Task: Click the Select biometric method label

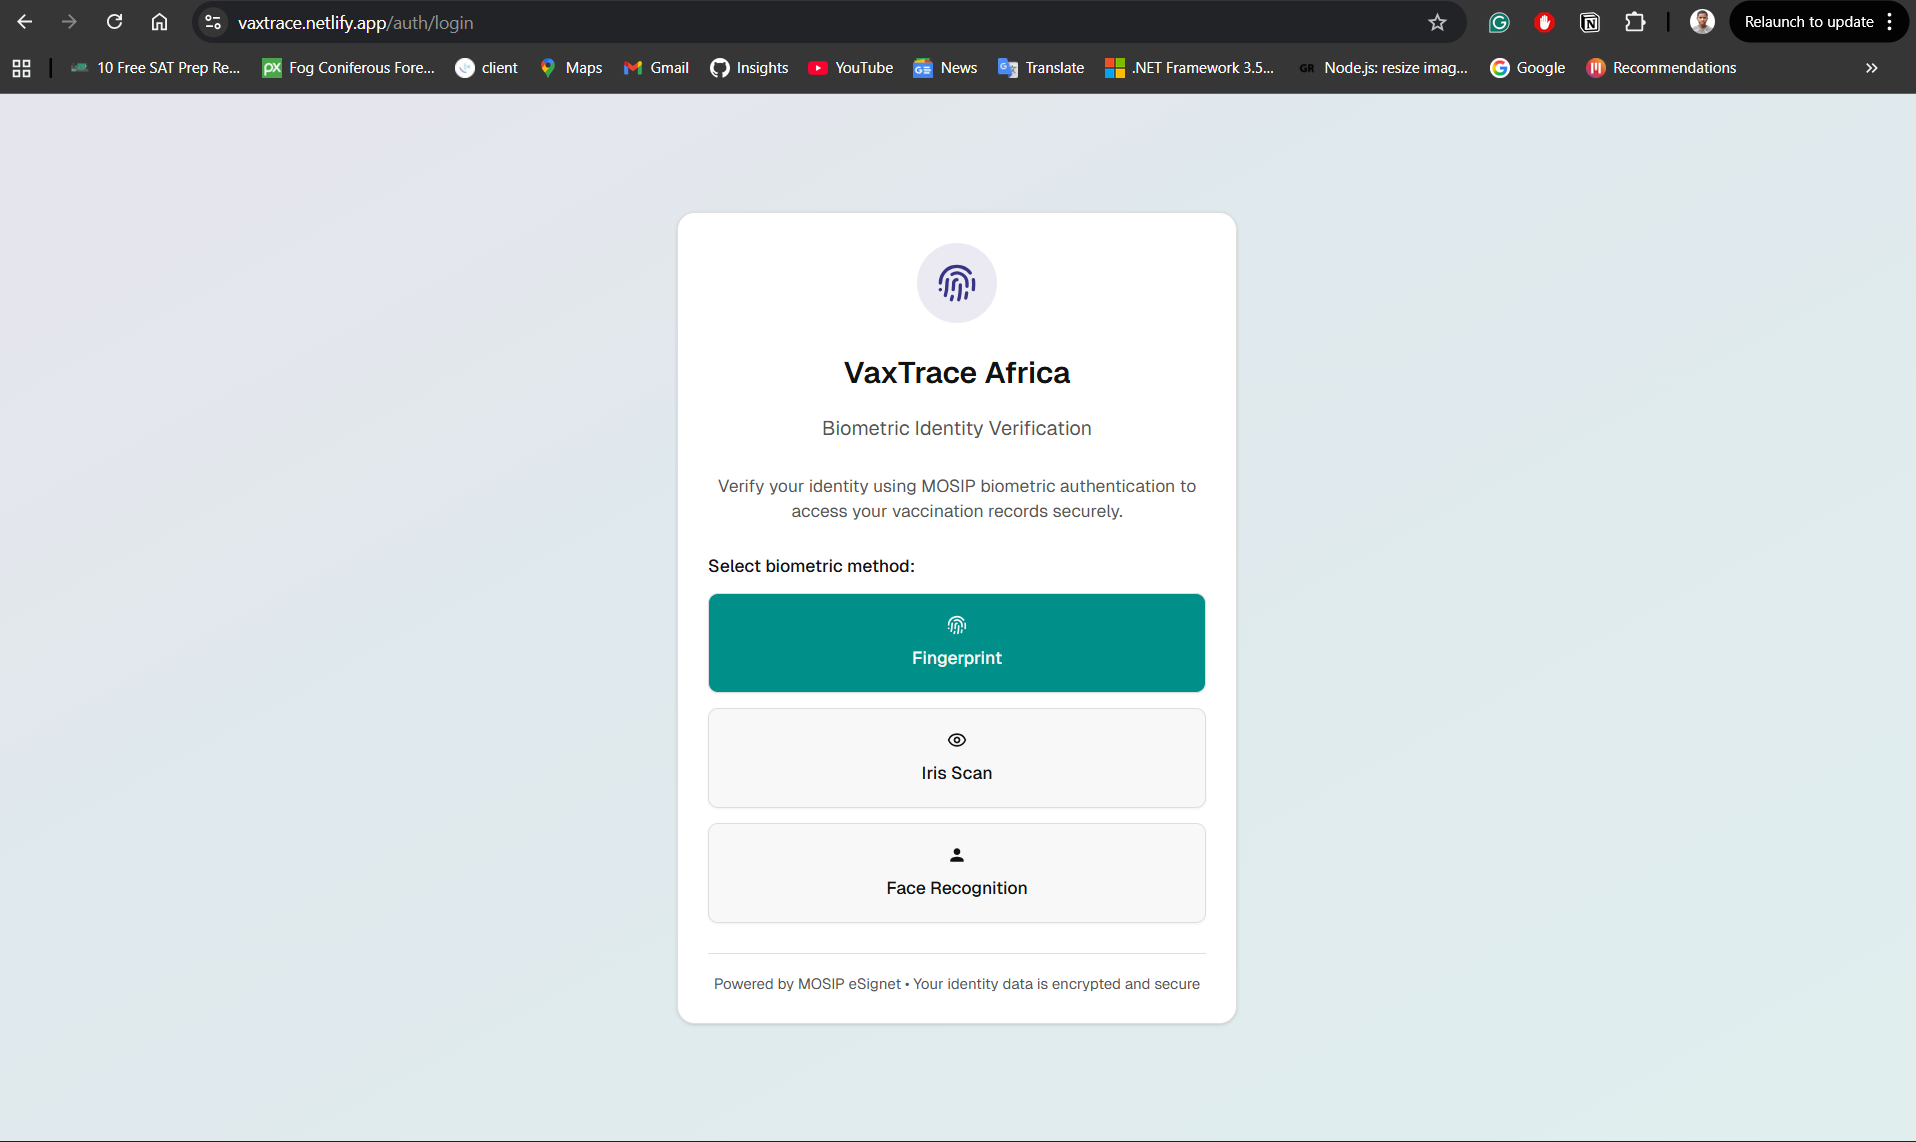Action: 811,566
